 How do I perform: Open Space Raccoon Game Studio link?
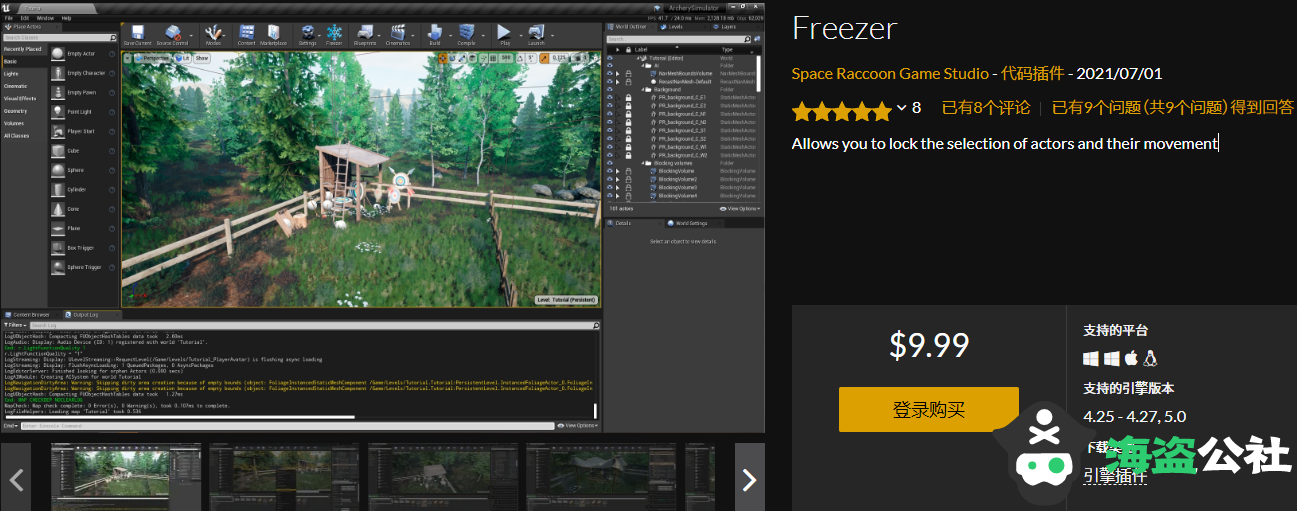pos(889,74)
